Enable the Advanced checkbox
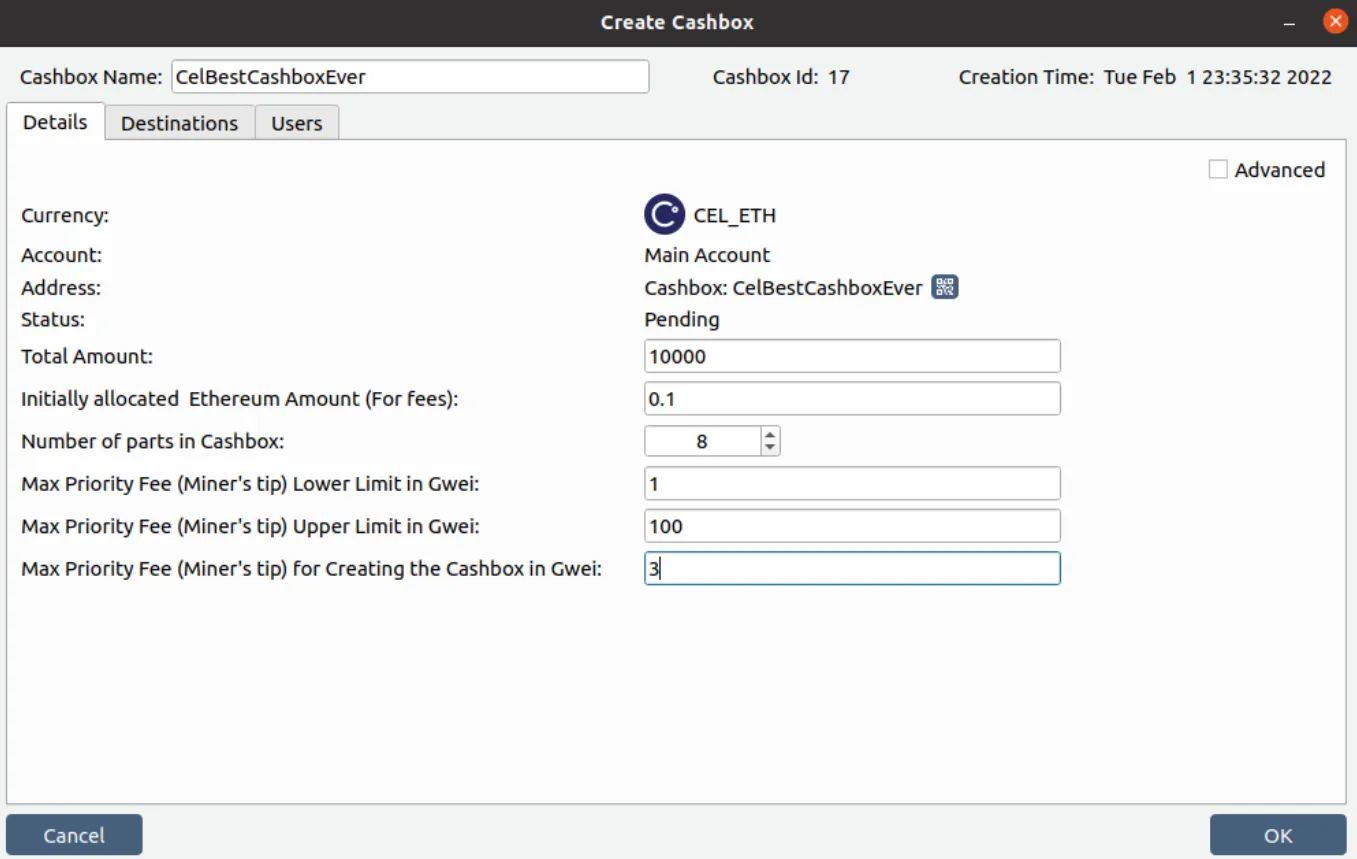This screenshot has height=859, width=1357. pyautogui.click(x=1218, y=170)
